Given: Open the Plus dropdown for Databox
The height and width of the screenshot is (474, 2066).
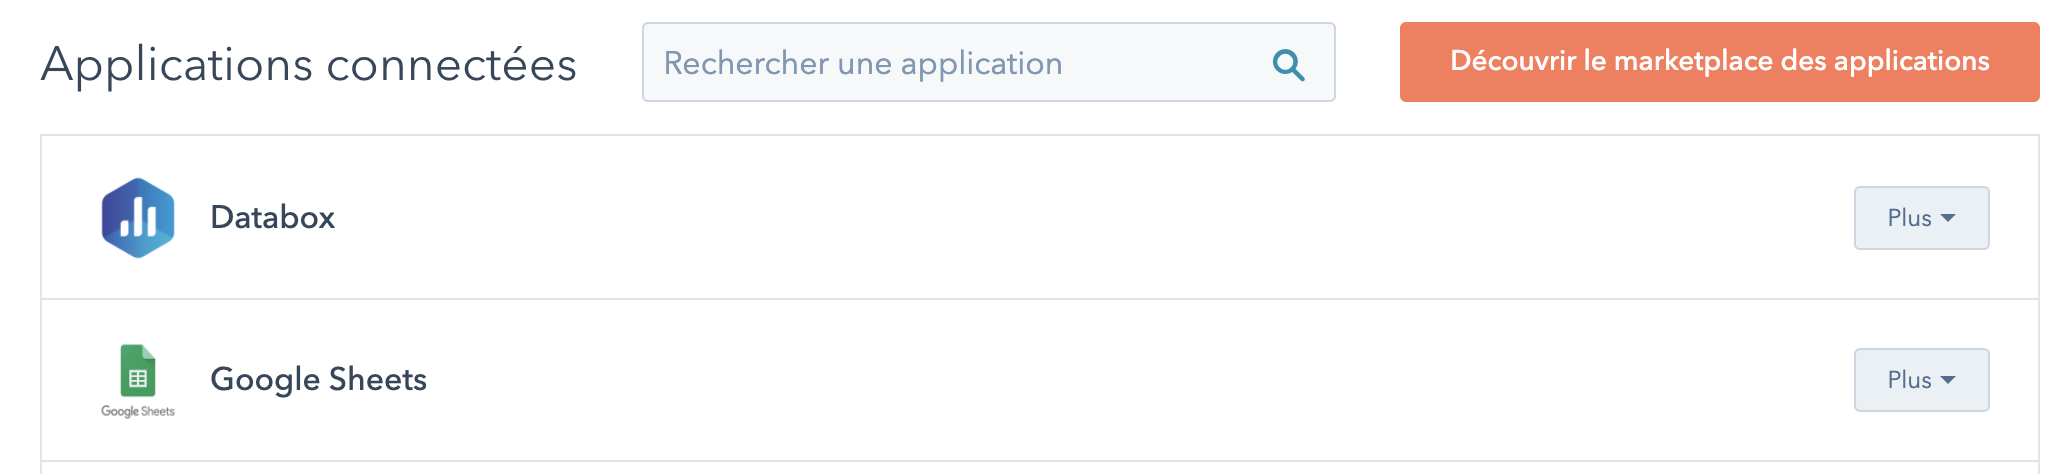Looking at the screenshot, I should click(x=1921, y=218).
